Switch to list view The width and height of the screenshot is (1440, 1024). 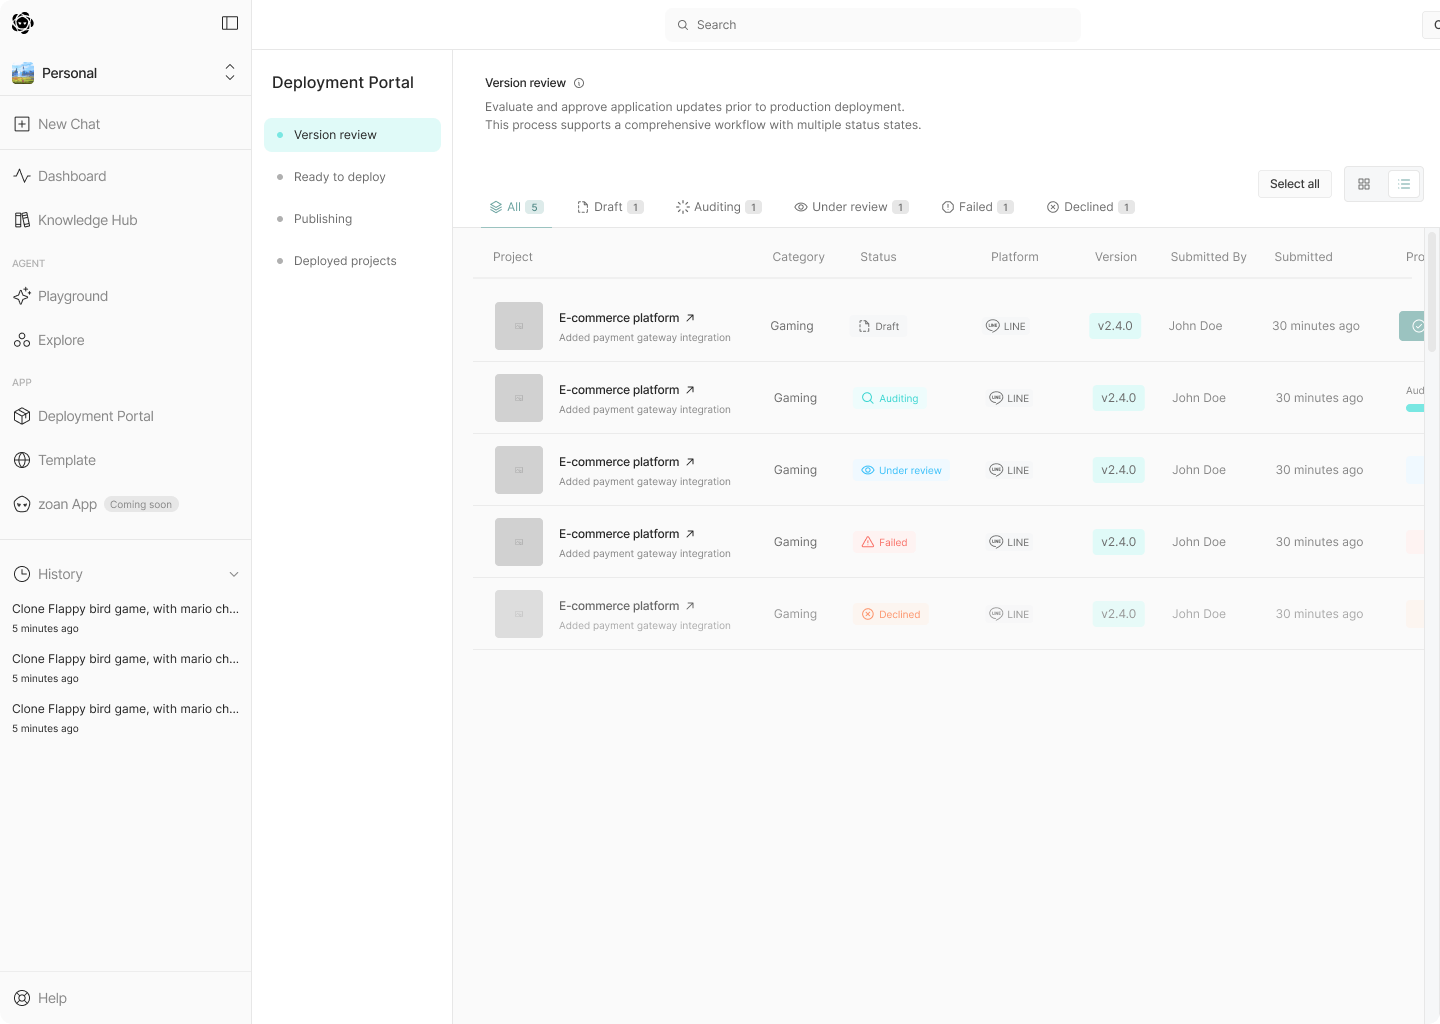[x=1404, y=184]
